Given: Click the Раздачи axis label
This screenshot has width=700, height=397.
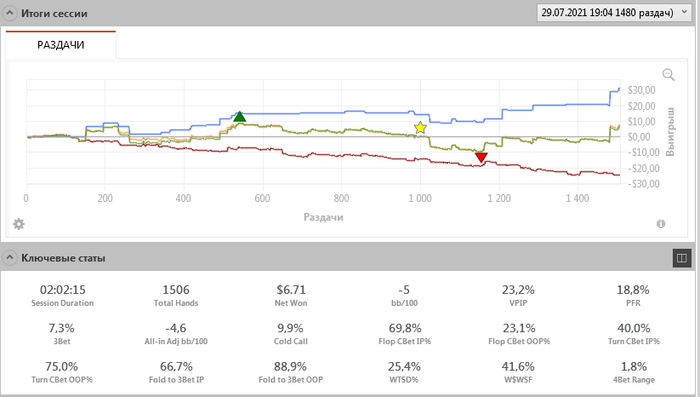Looking at the screenshot, I should point(323,217).
